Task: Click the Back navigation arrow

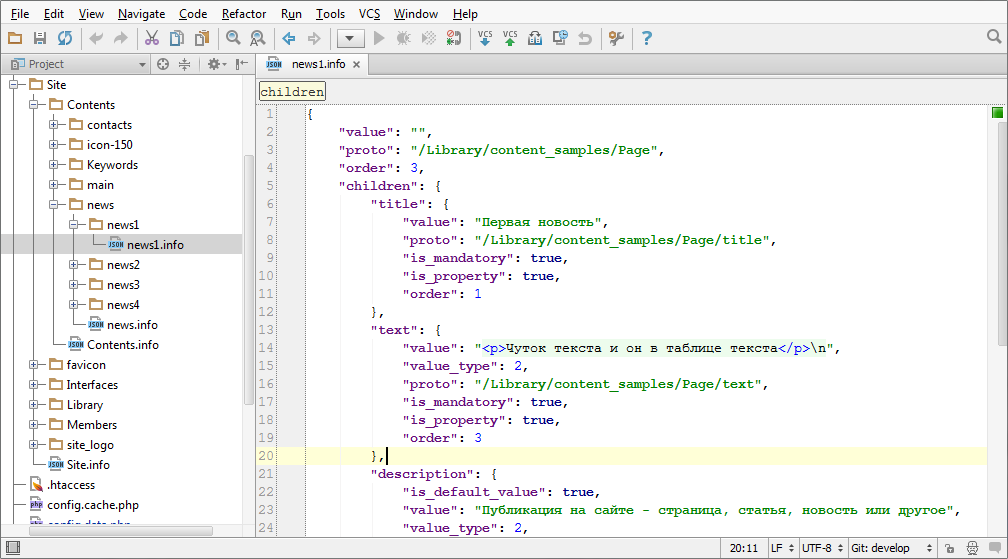Action: 289,38
